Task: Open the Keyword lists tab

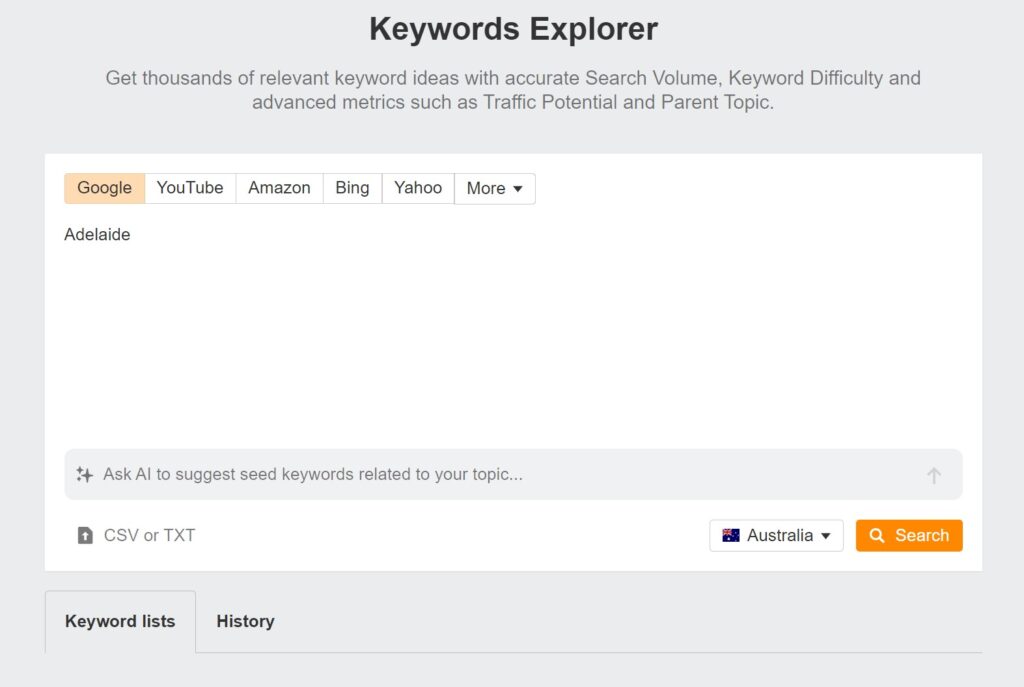Action: pos(120,621)
